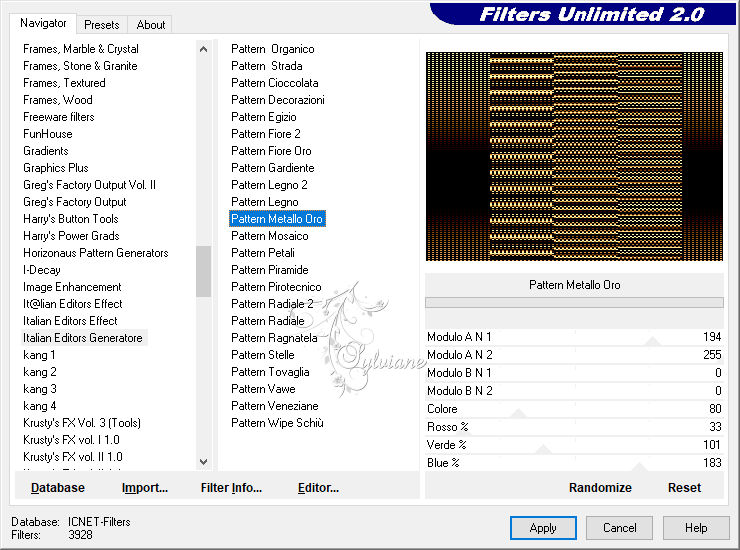Screen dimensions: 740x550
Task: Cancel the filter dialog
Action: point(620,528)
